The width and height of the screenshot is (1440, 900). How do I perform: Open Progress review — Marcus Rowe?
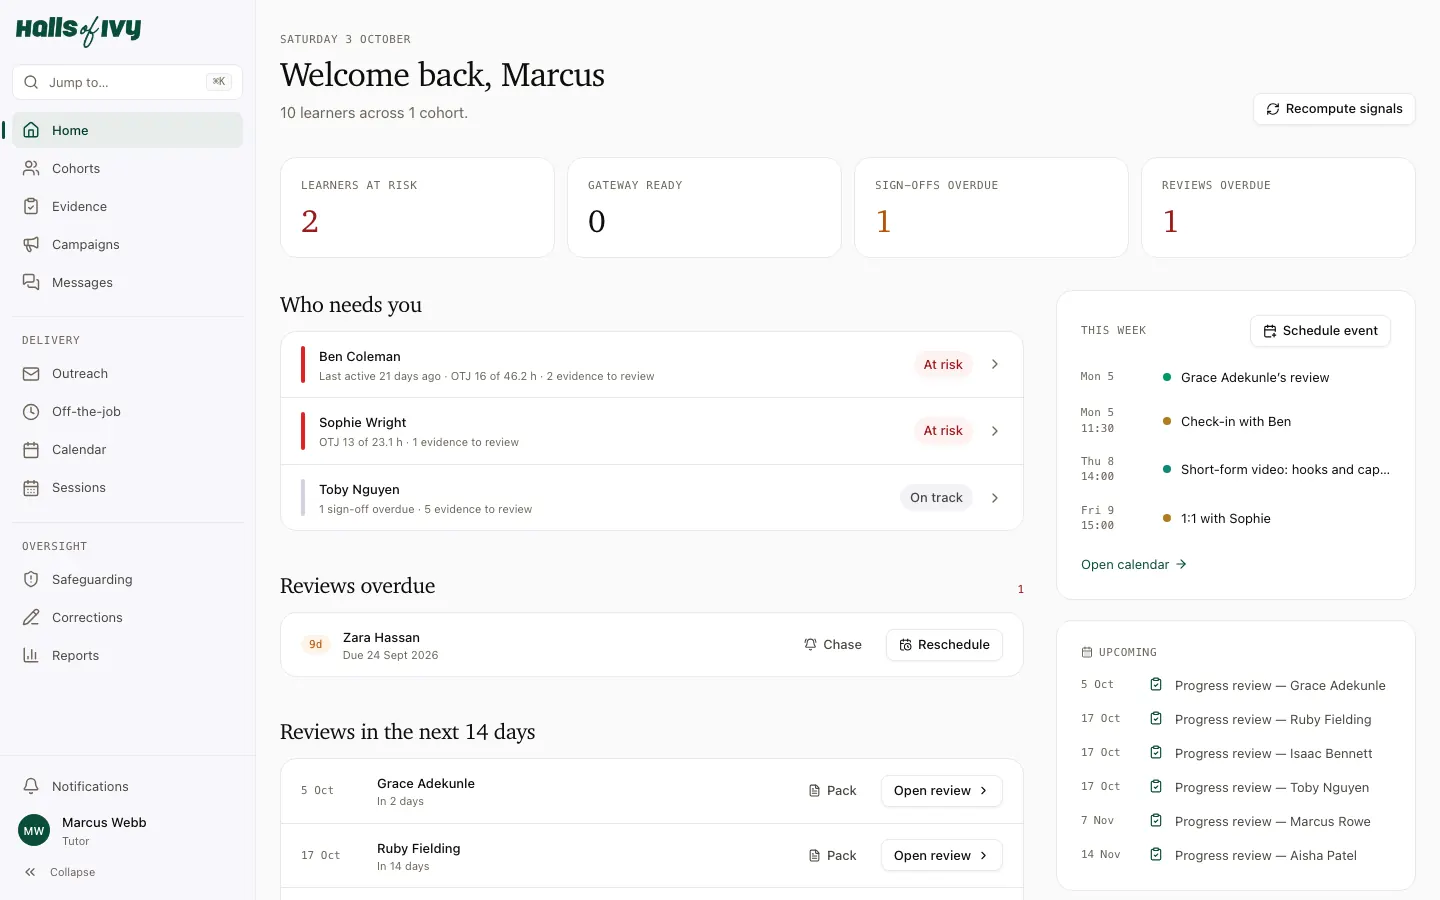click(x=1235, y=821)
